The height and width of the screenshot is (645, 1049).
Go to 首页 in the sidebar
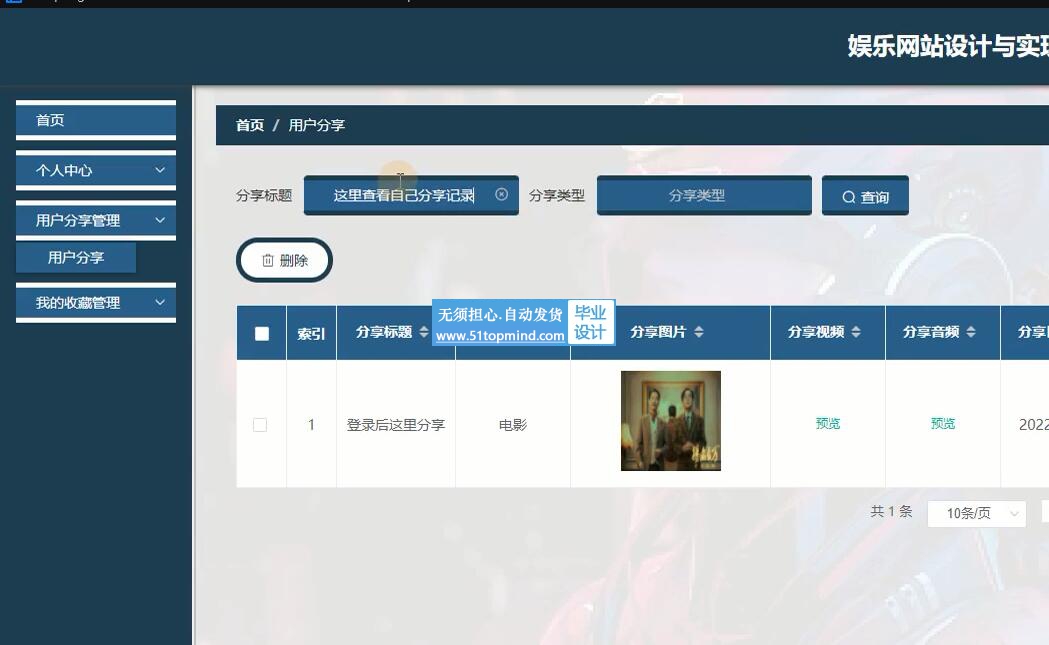coord(96,120)
